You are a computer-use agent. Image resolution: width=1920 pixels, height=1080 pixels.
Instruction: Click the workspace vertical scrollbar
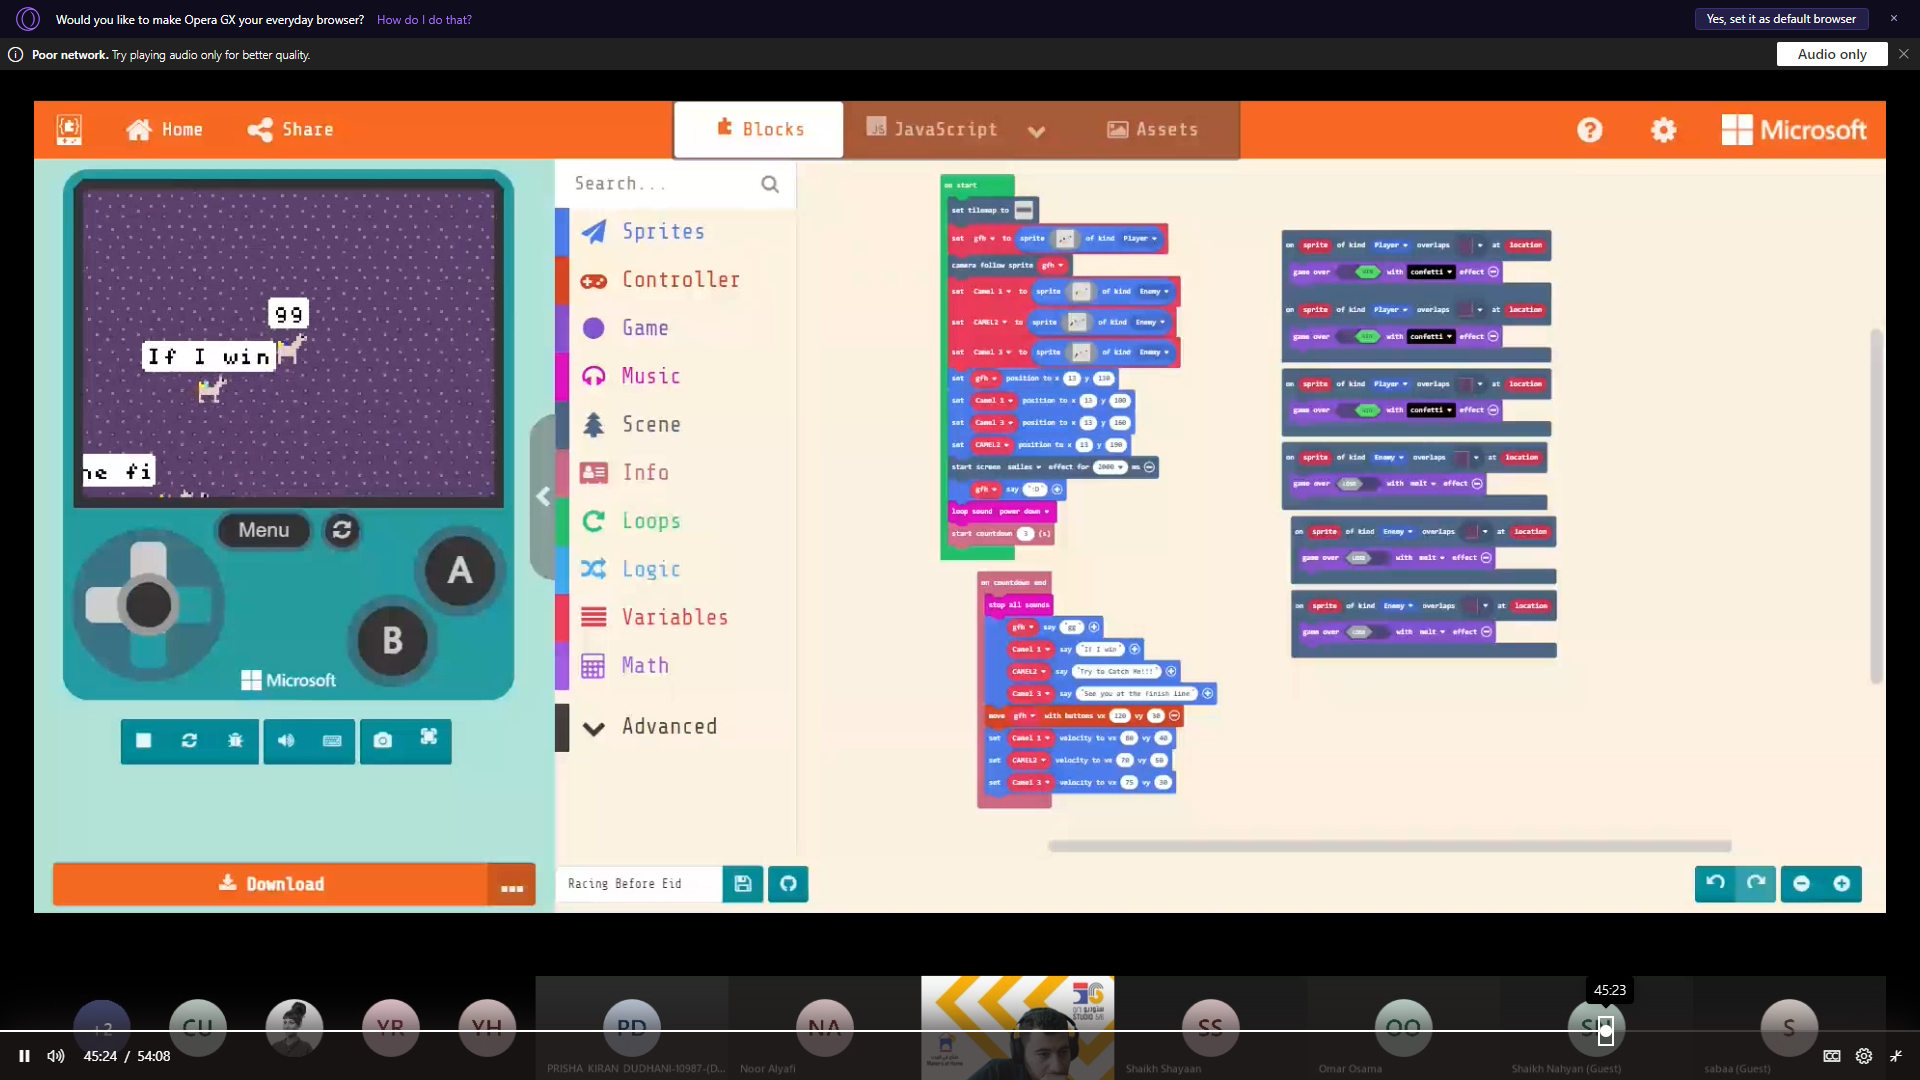1876,505
